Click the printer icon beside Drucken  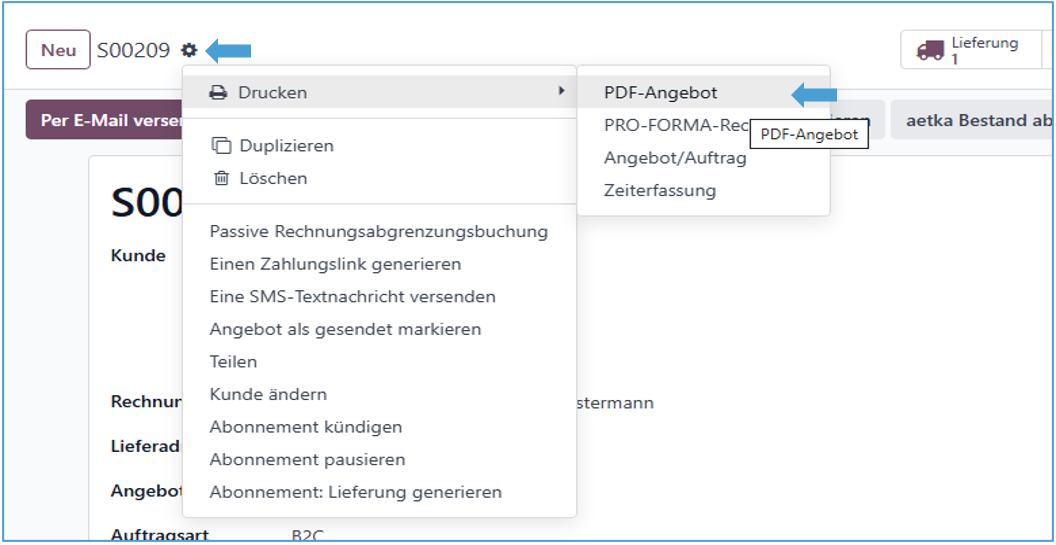[x=218, y=92]
